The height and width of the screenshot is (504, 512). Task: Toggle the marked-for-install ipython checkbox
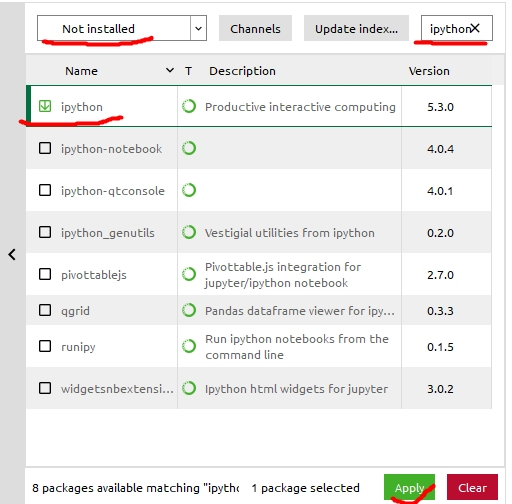click(45, 106)
